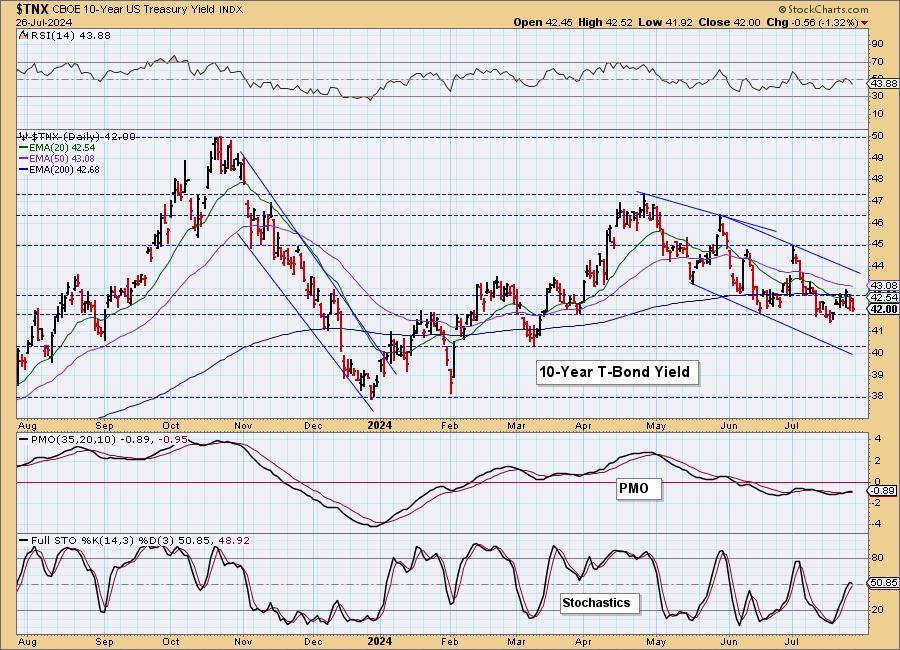900x650 pixels.
Task: Click the 2024 label under the price panel
Action: (x=379, y=425)
